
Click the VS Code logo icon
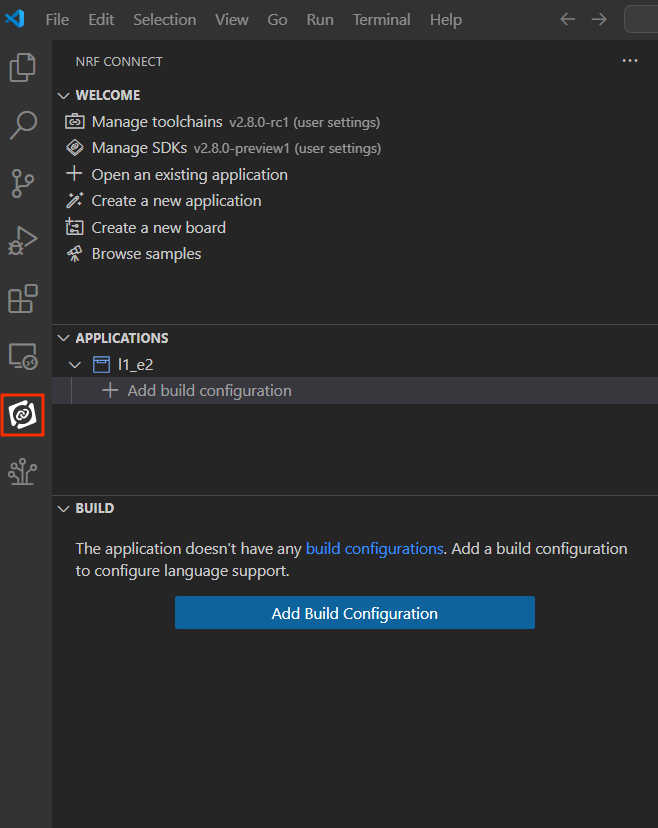(x=15, y=19)
